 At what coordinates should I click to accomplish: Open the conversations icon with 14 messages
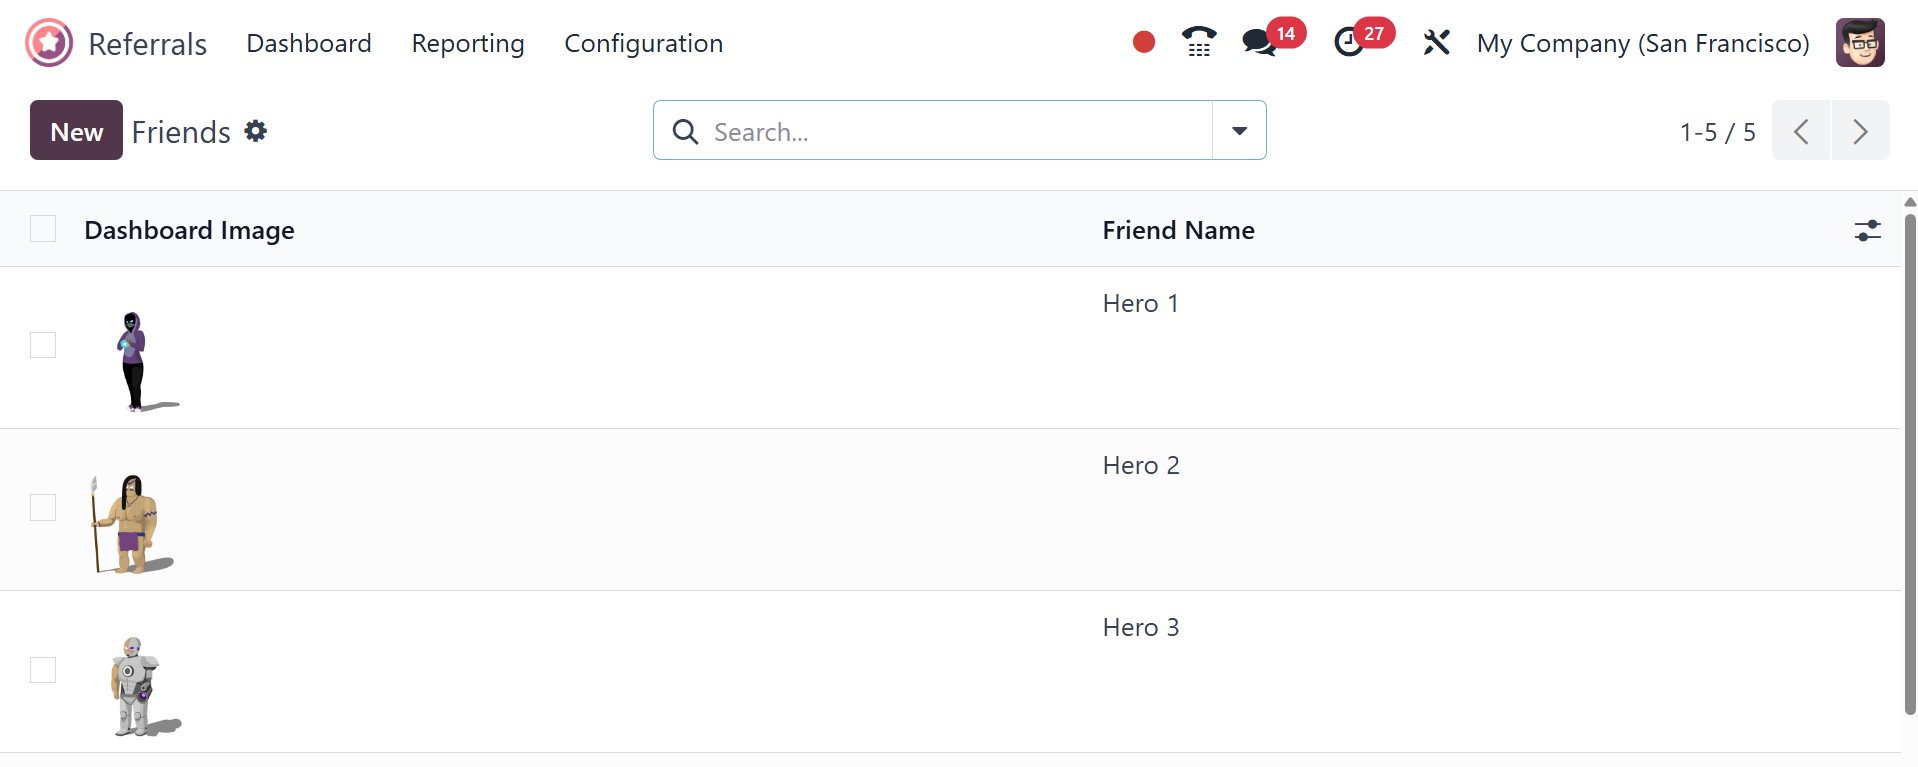click(x=1259, y=42)
